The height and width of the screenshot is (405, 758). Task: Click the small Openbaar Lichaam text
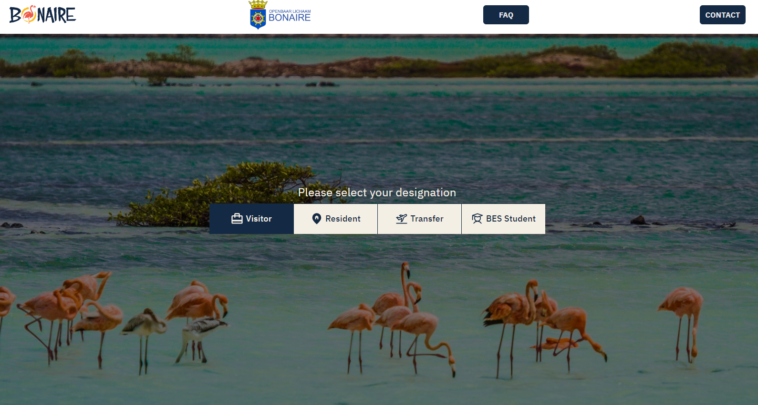pos(290,11)
